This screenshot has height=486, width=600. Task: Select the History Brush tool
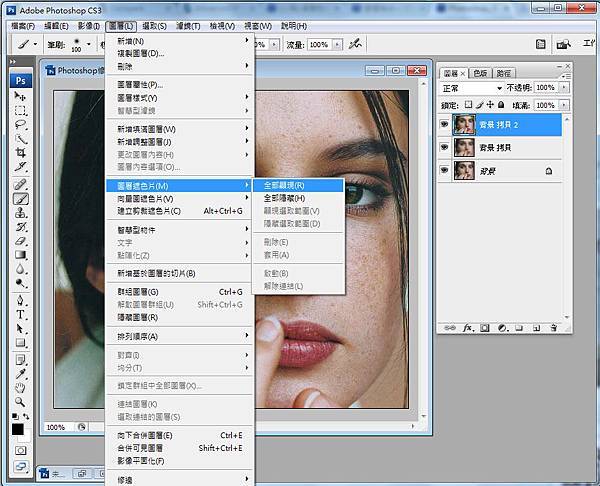point(20,227)
